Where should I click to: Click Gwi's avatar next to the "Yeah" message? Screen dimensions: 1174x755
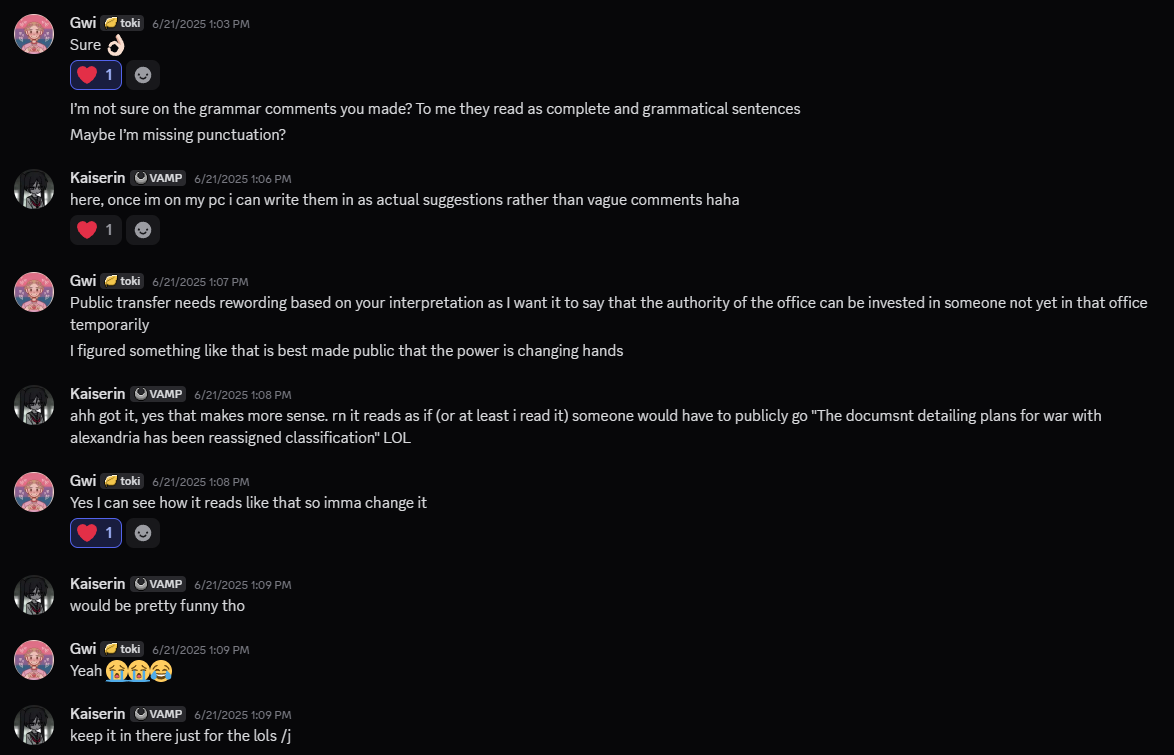point(34,660)
